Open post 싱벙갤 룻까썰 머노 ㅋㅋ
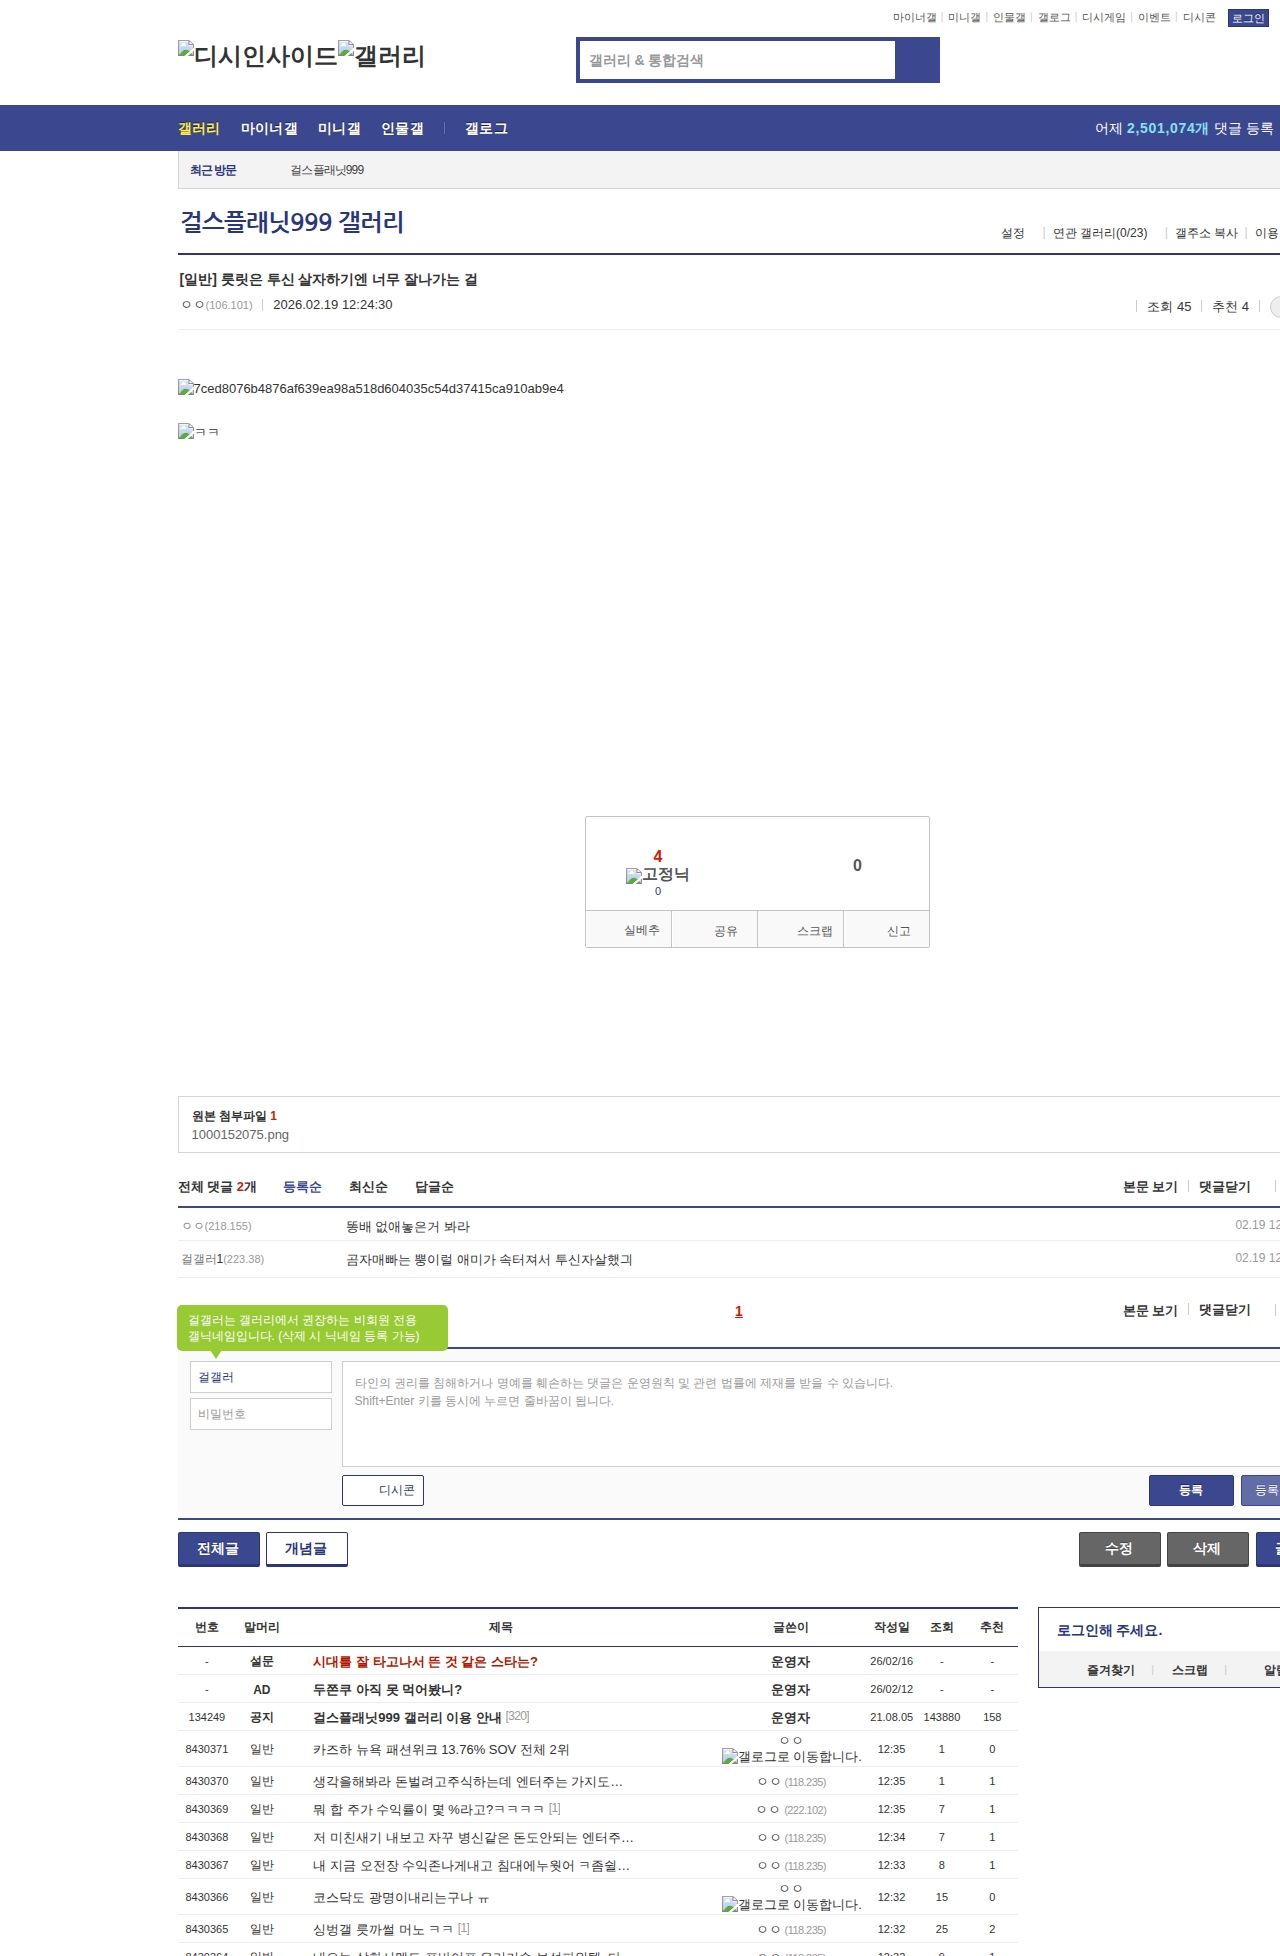Image resolution: width=1280 pixels, height=1956 pixels. (x=382, y=1929)
